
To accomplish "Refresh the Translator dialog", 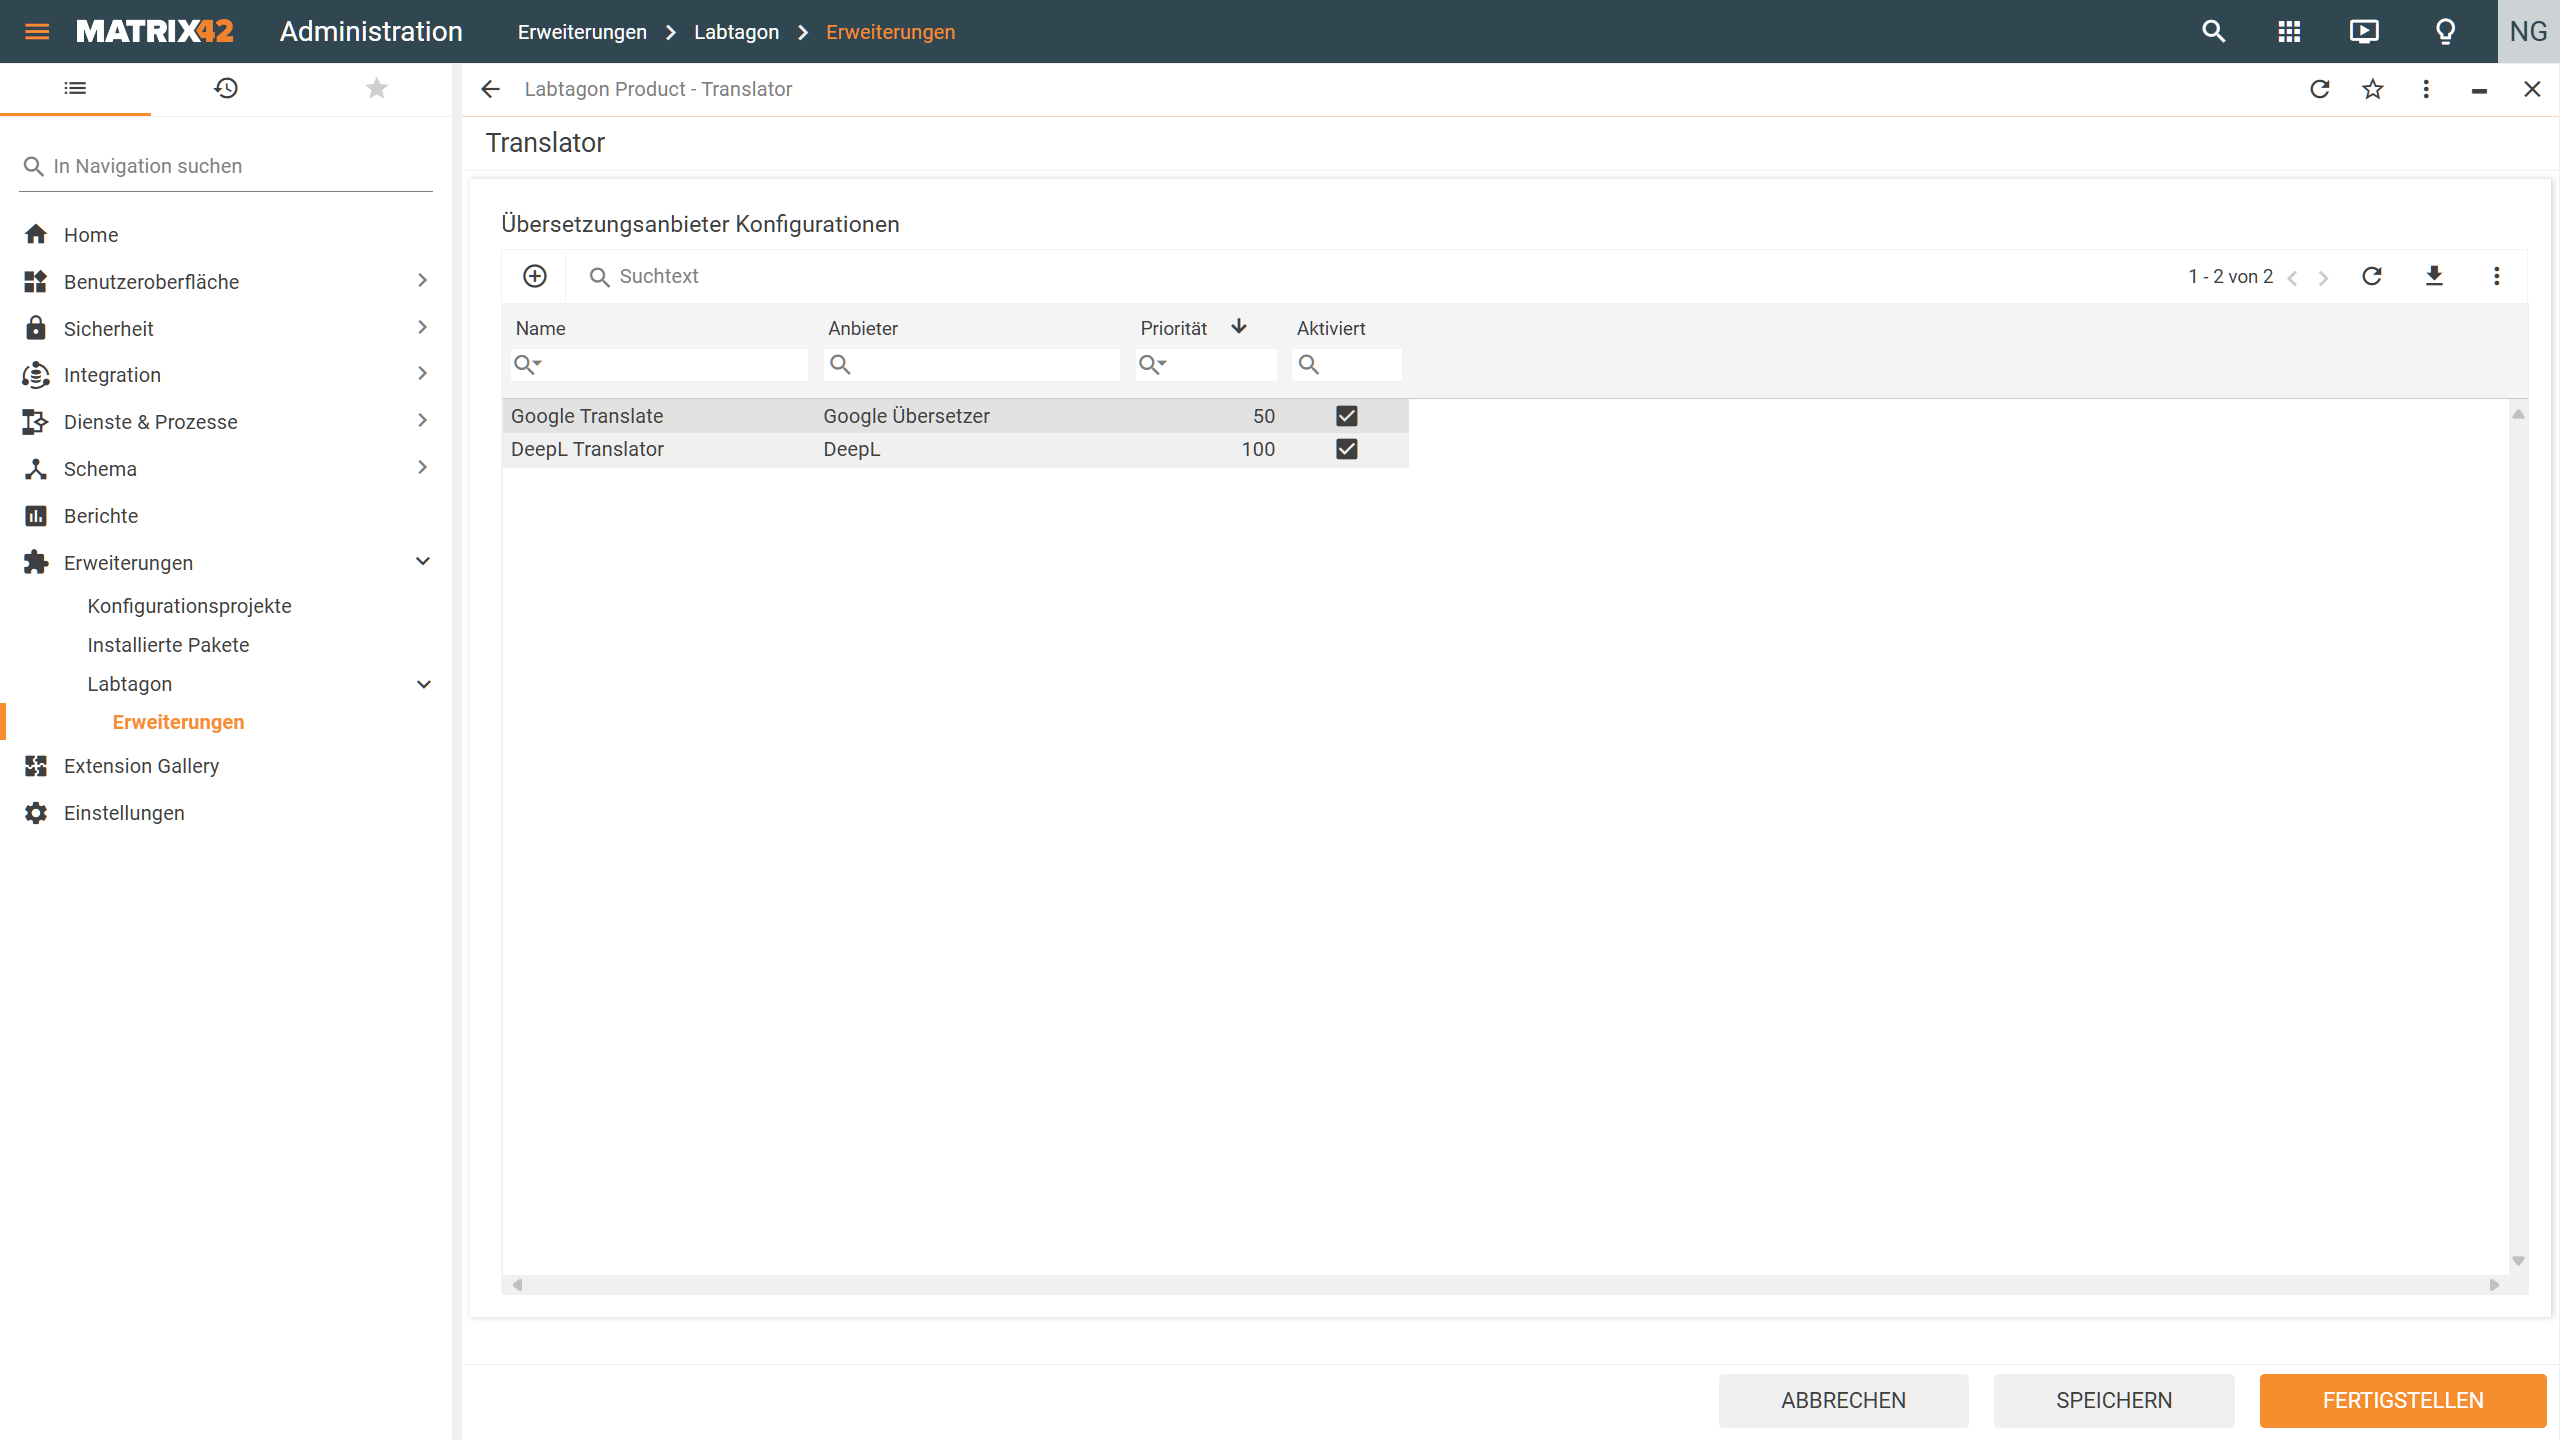I will [x=2320, y=89].
